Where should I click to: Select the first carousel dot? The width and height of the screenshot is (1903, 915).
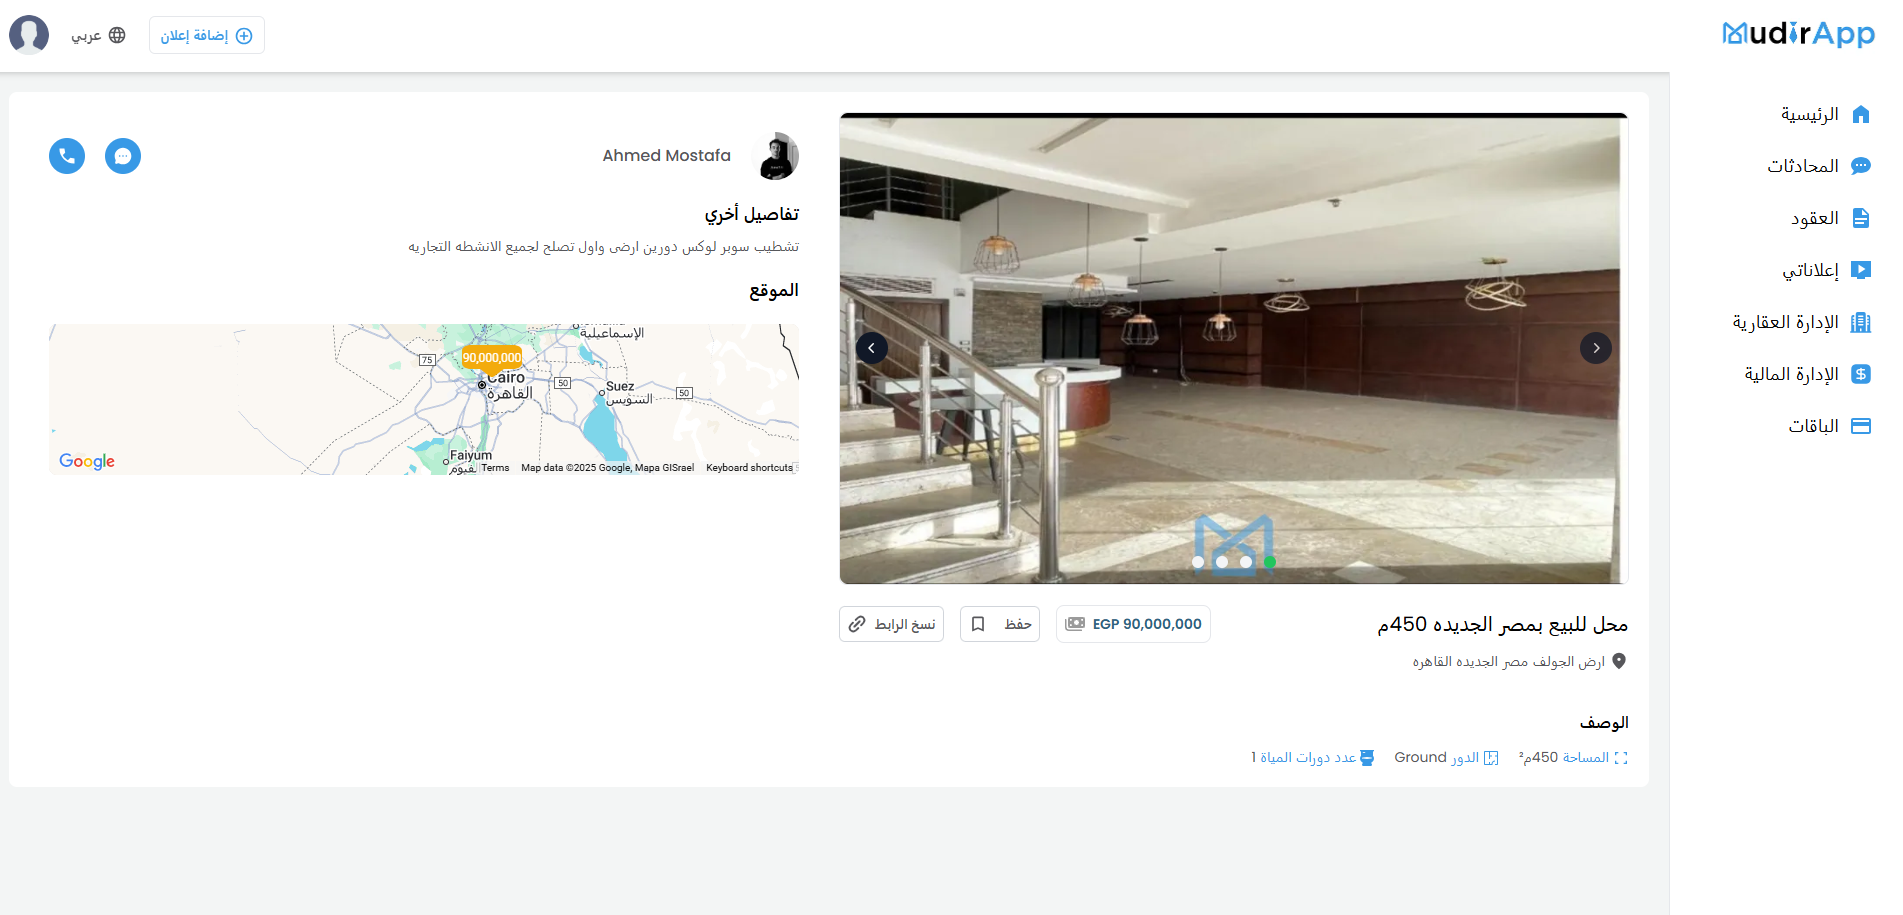click(x=1198, y=562)
